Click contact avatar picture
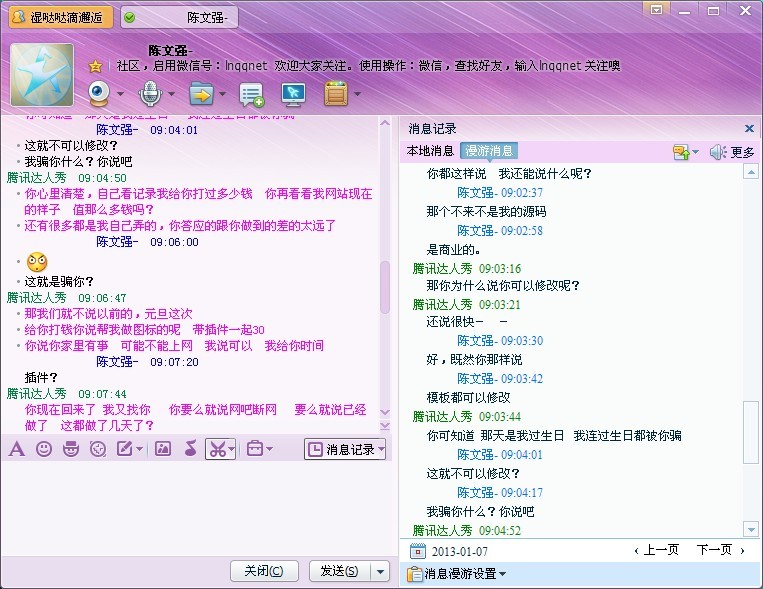 click(42, 74)
